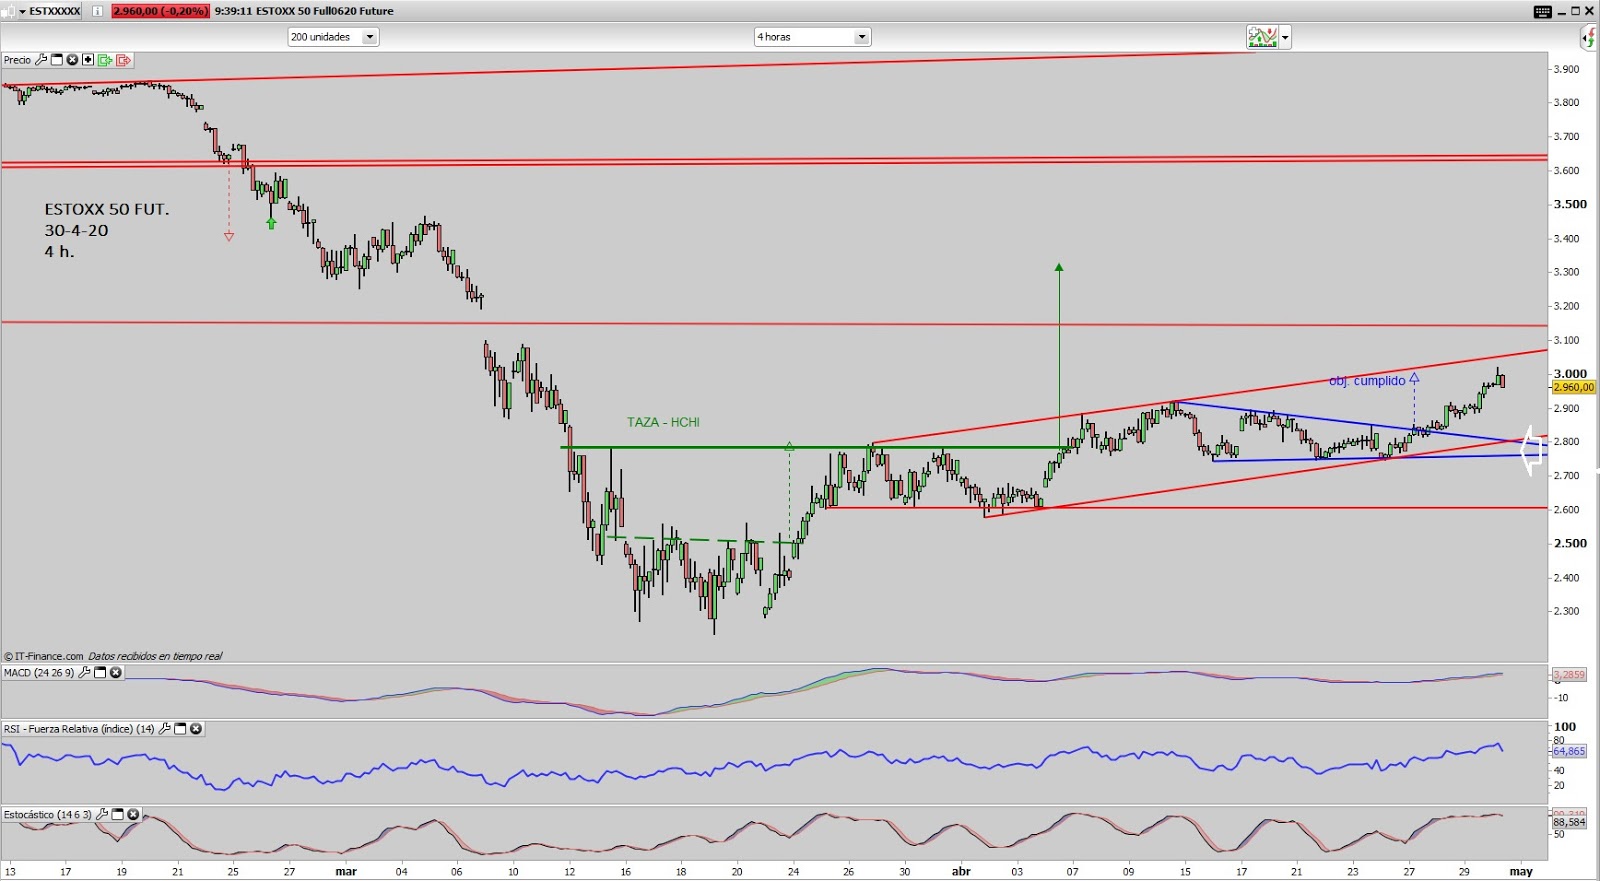Maximize the chart window
Viewport: 1600px width, 881px height.
click(x=1575, y=11)
